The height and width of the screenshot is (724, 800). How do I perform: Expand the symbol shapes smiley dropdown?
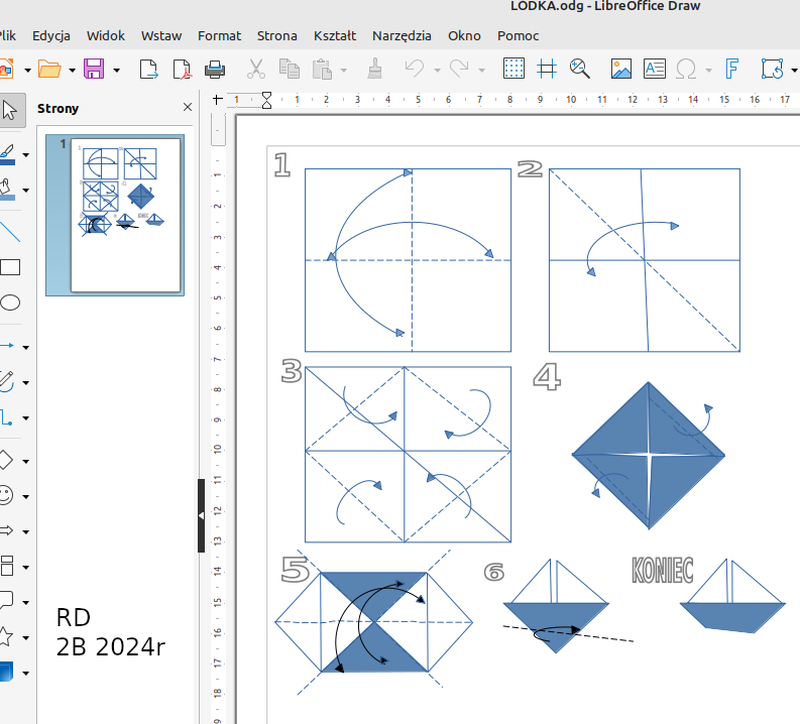[x=26, y=496]
